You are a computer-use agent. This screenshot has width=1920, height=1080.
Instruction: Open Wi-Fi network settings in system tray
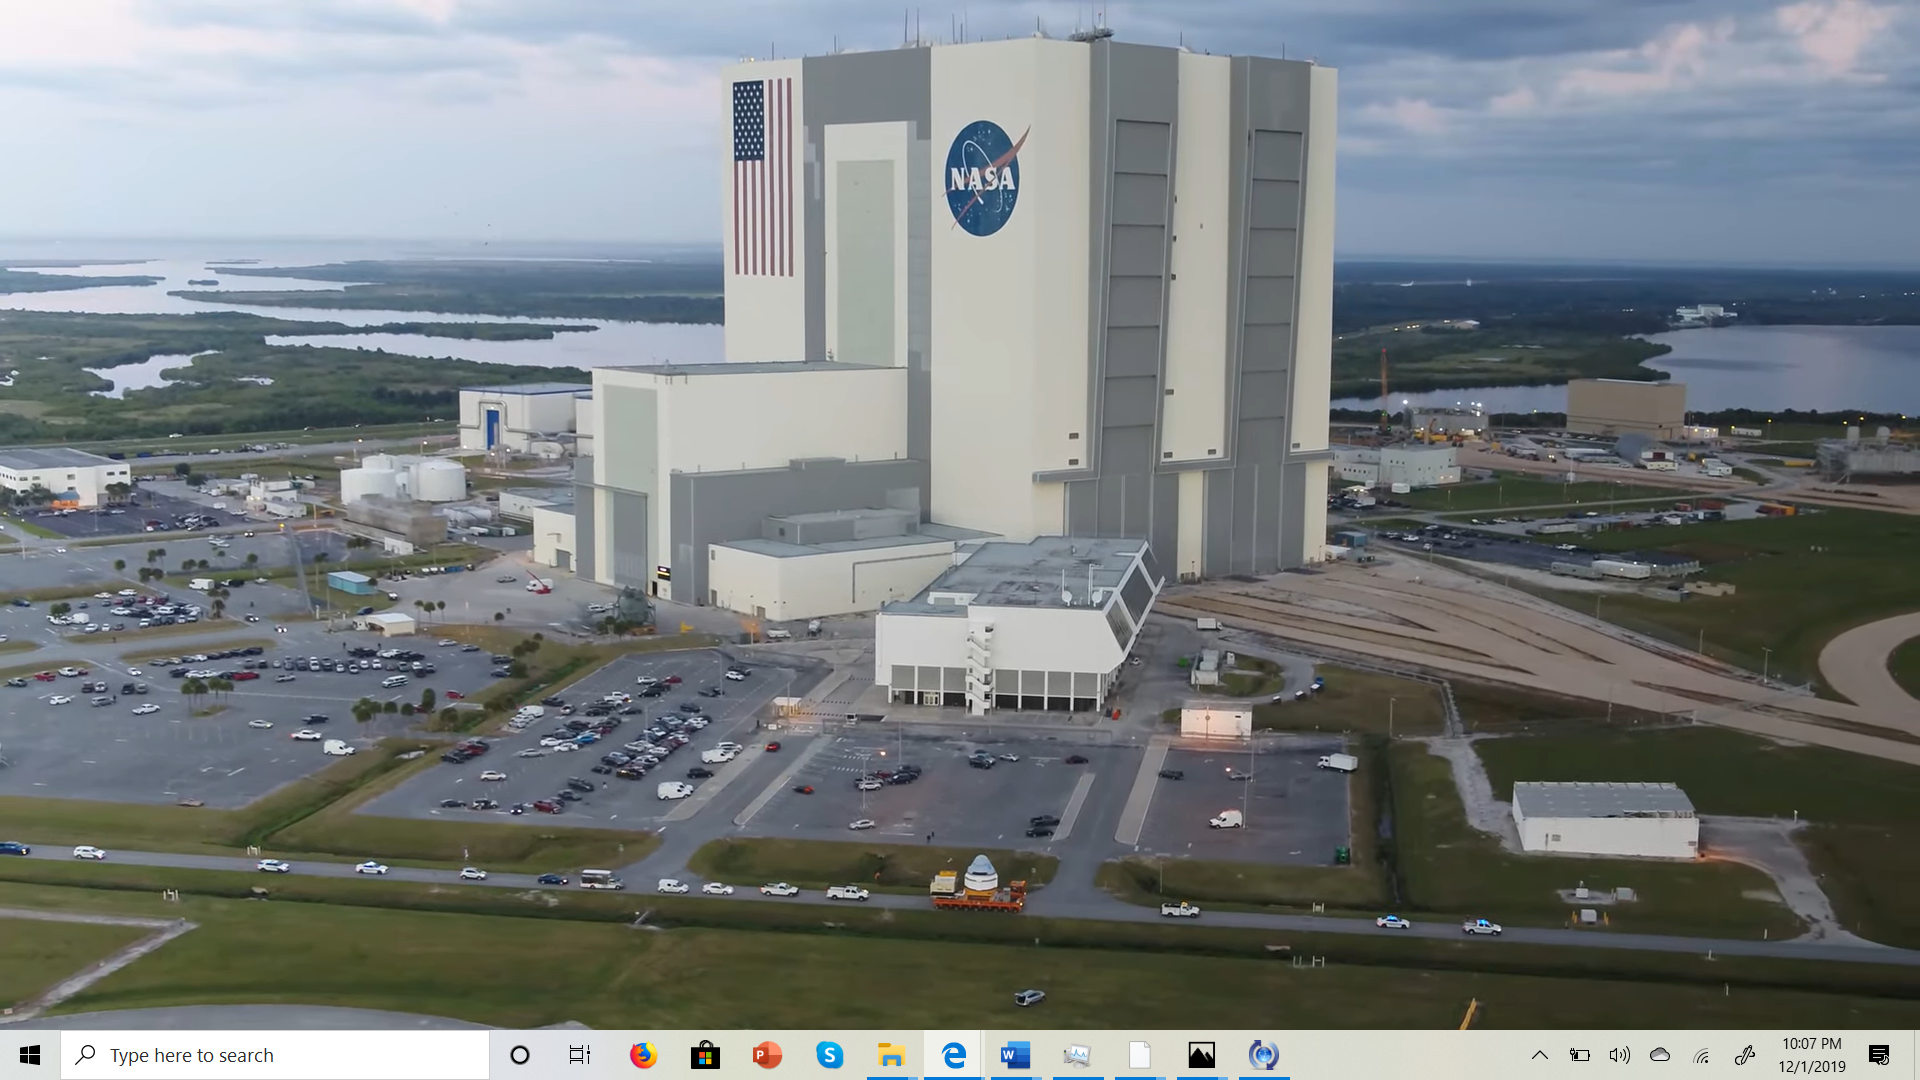[1702, 1055]
